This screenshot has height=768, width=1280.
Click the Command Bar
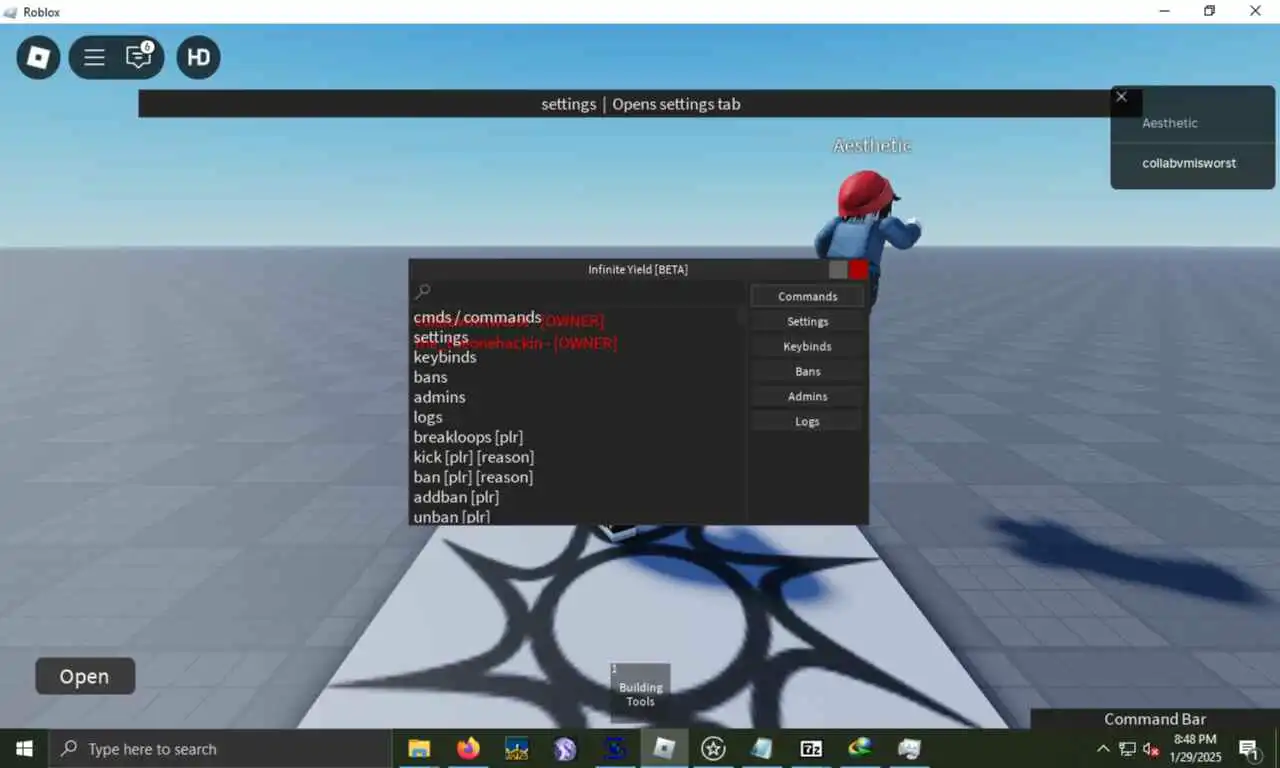coord(1155,719)
